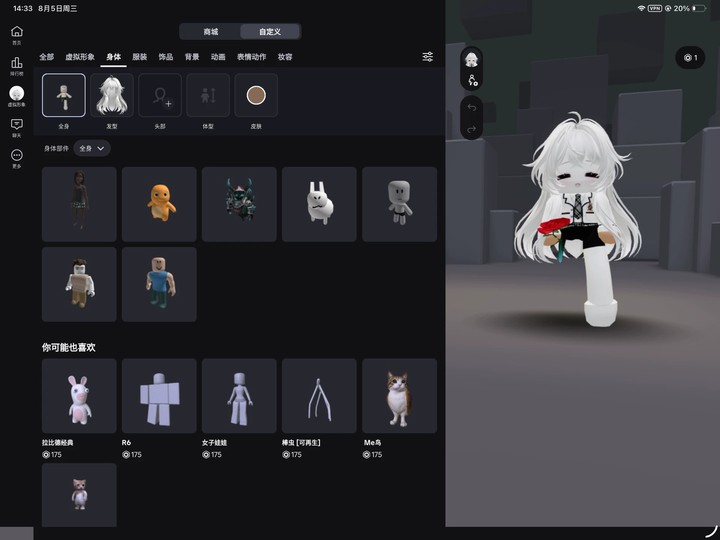Screen dimensions: 720x540
Task: Click the filter sliders icon
Action: (428, 56)
